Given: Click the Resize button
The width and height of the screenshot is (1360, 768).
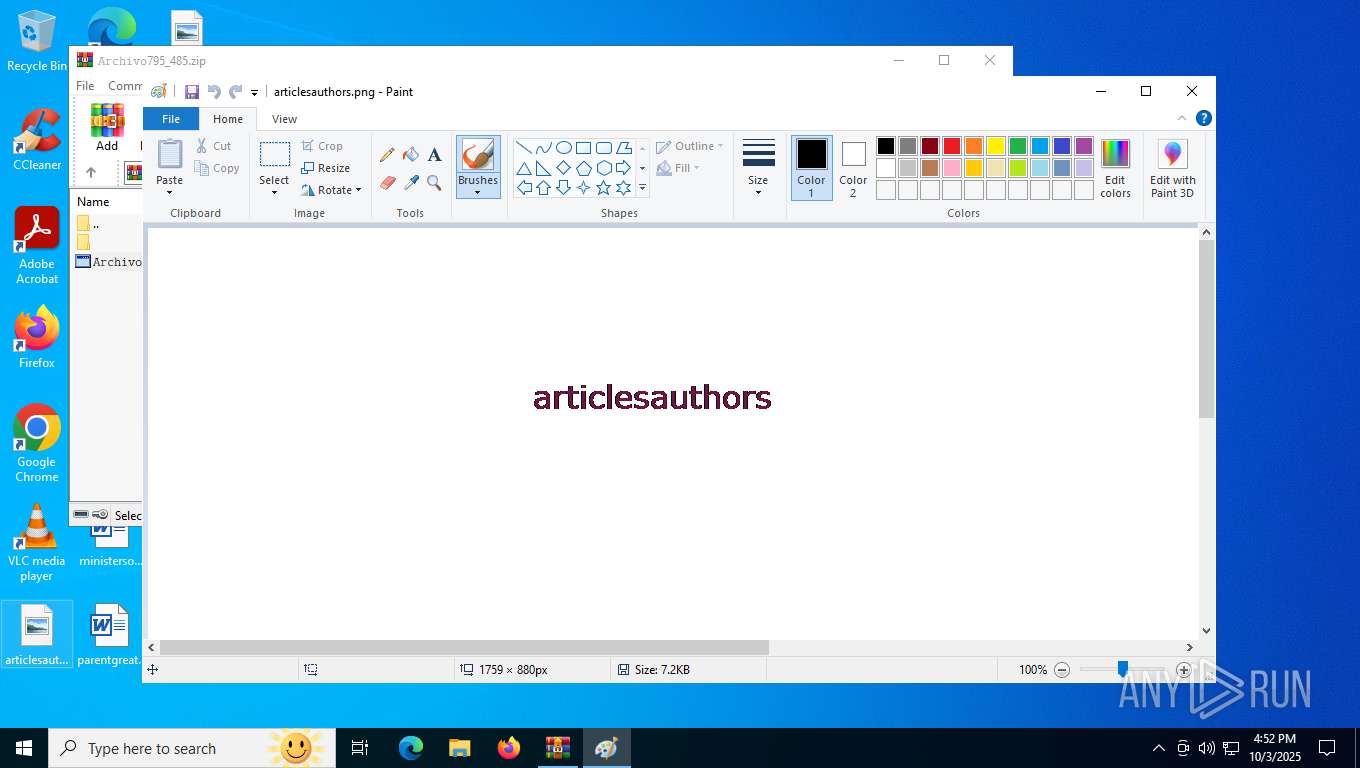Looking at the screenshot, I should (x=326, y=168).
